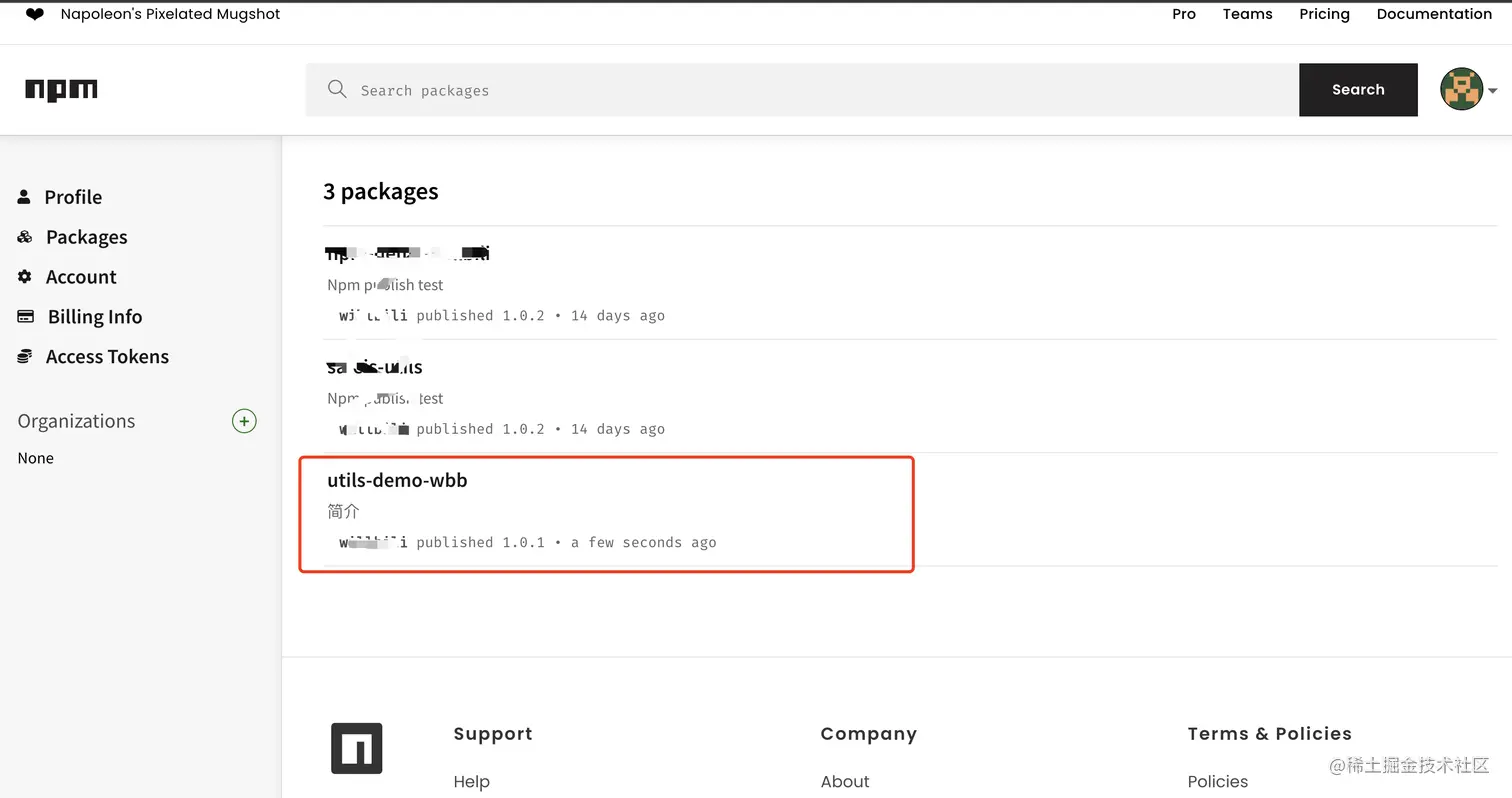The width and height of the screenshot is (1512, 798).
Task: Open the Account sidebar item
Action: click(x=81, y=277)
